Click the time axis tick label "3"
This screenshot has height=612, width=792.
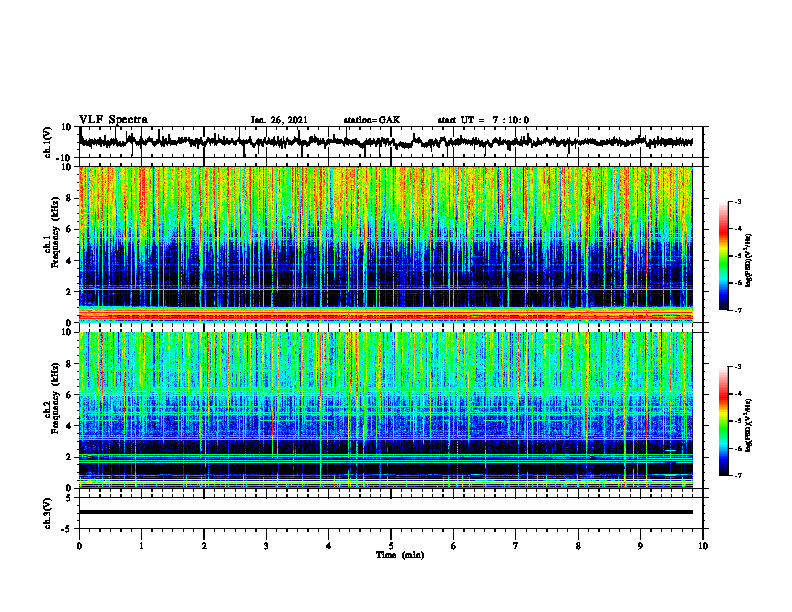pos(266,546)
